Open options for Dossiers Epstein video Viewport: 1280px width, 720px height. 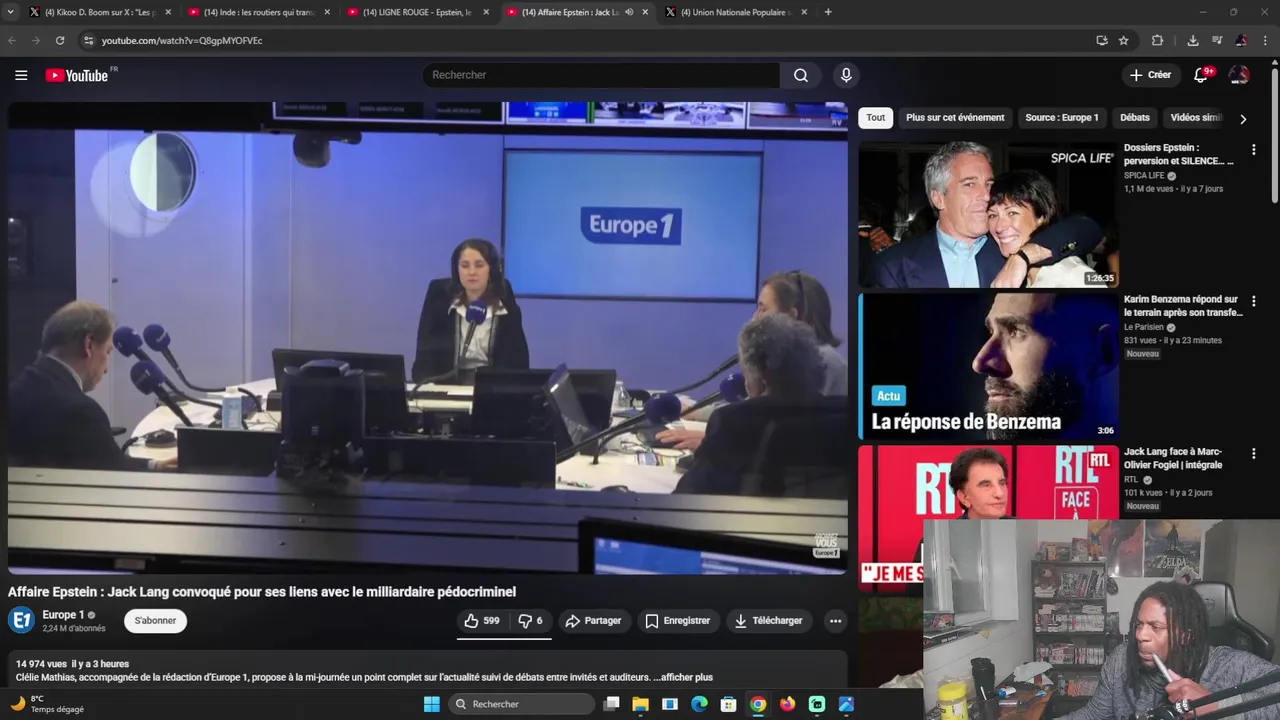(1253, 149)
